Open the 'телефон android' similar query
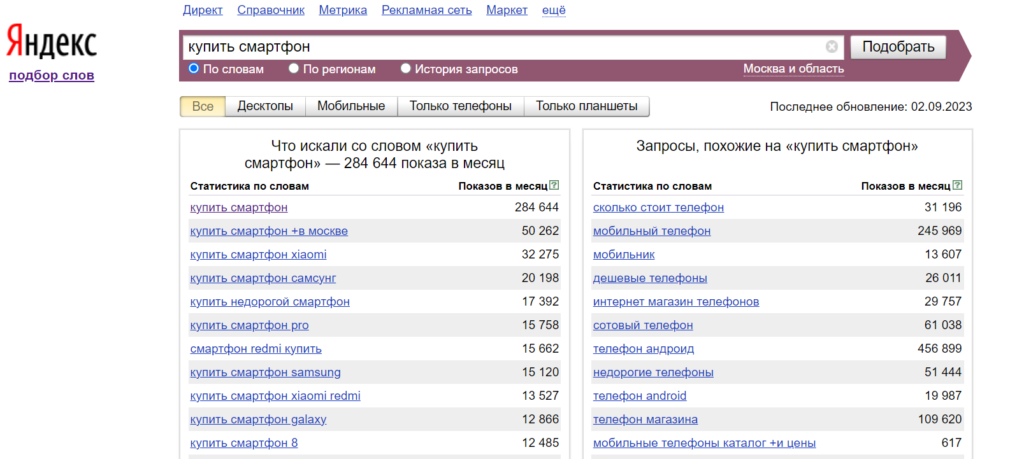 click(x=639, y=396)
